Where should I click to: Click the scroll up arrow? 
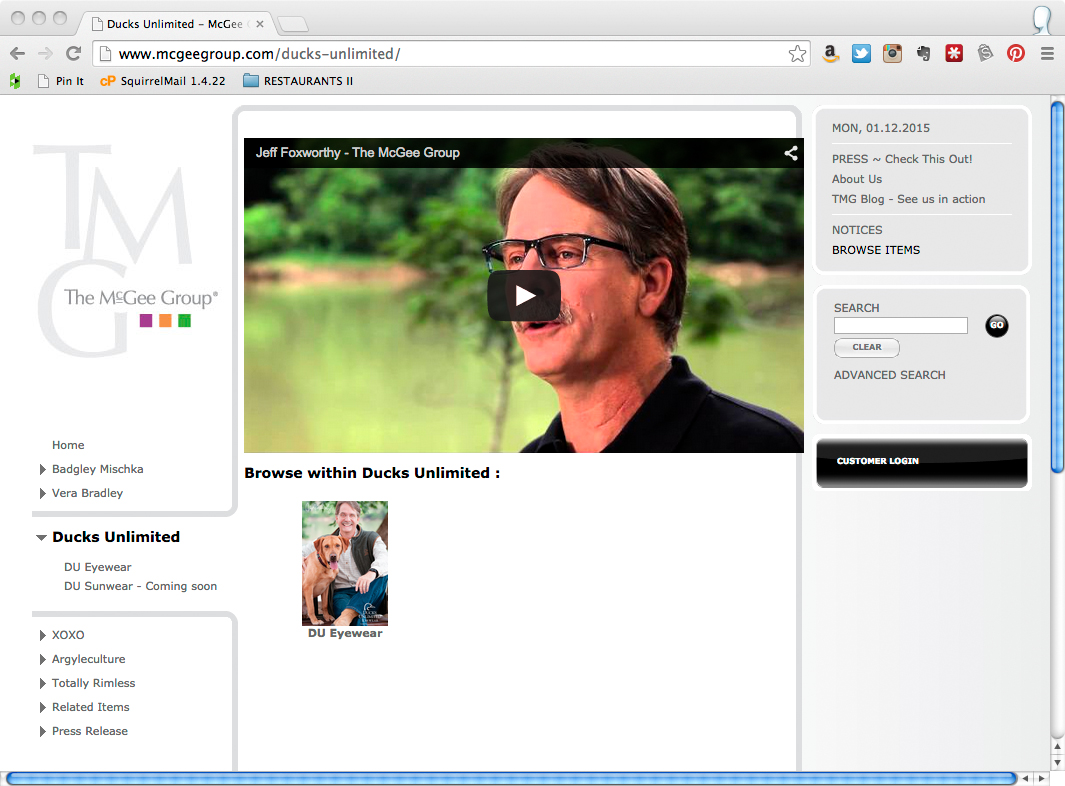pyautogui.click(x=1058, y=747)
